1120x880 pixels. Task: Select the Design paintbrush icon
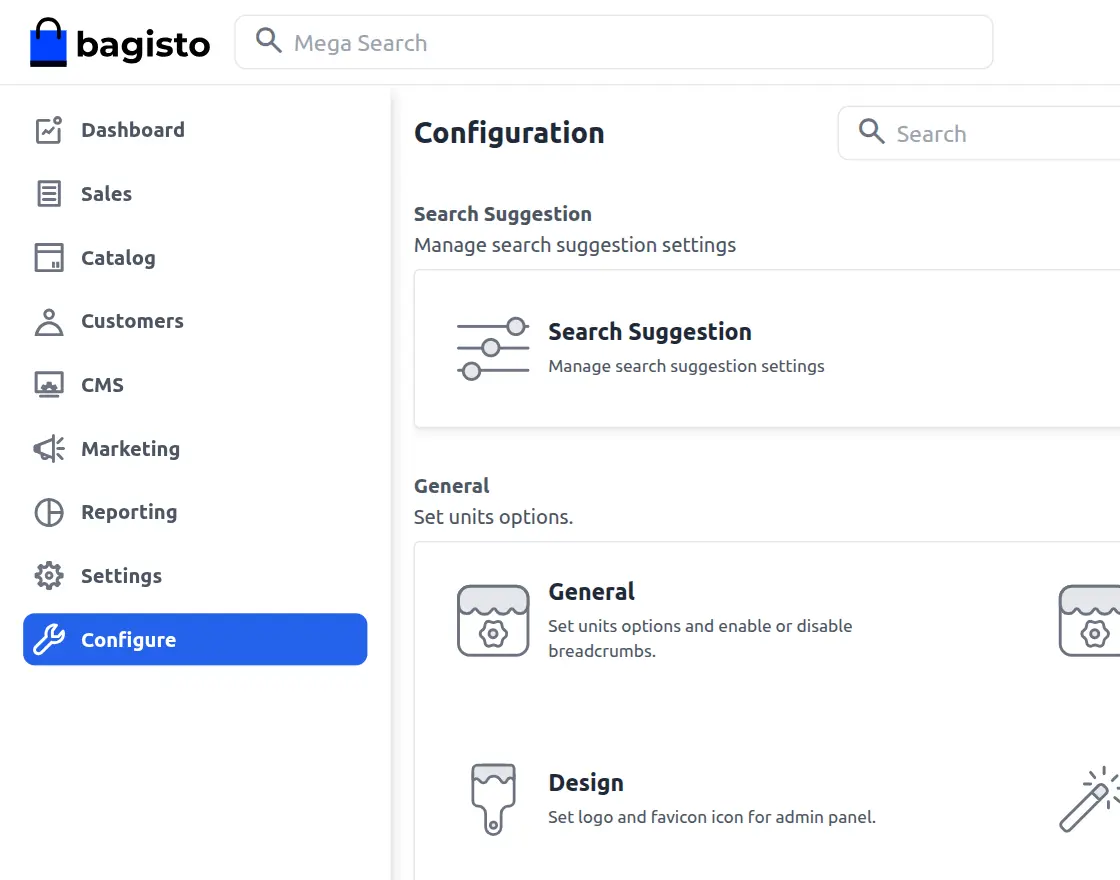point(492,798)
